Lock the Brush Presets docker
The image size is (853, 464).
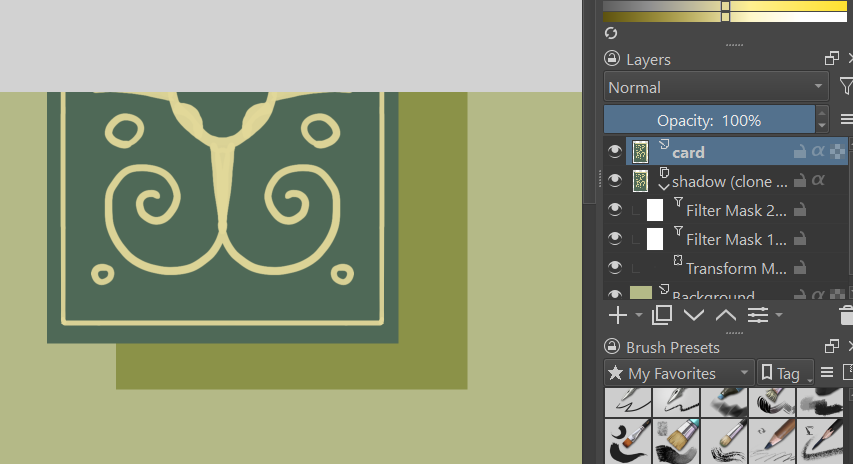(x=612, y=347)
